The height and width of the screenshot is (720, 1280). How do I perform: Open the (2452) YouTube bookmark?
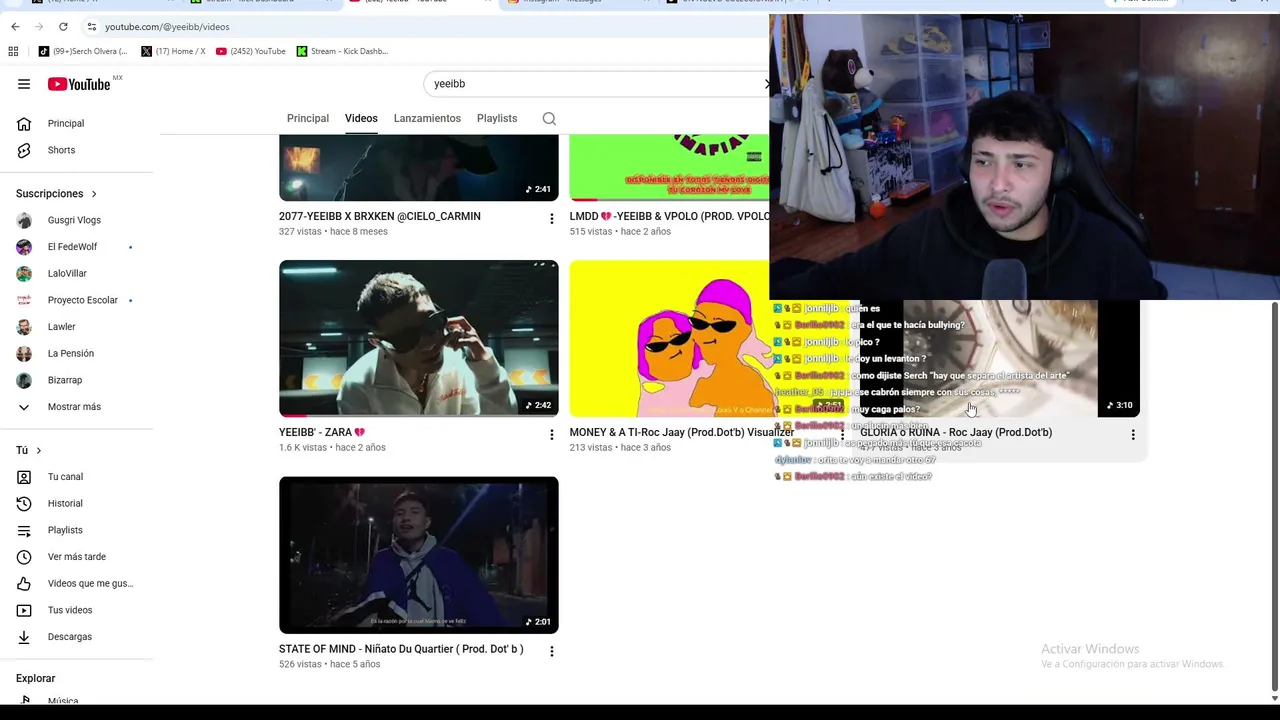coord(250,51)
